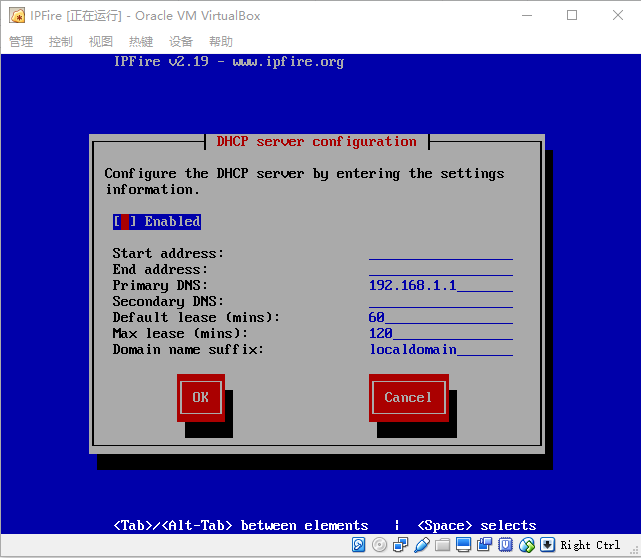This screenshot has width=641, height=558.
Task: Open the 控制 menu
Action: tap(61, 41)
